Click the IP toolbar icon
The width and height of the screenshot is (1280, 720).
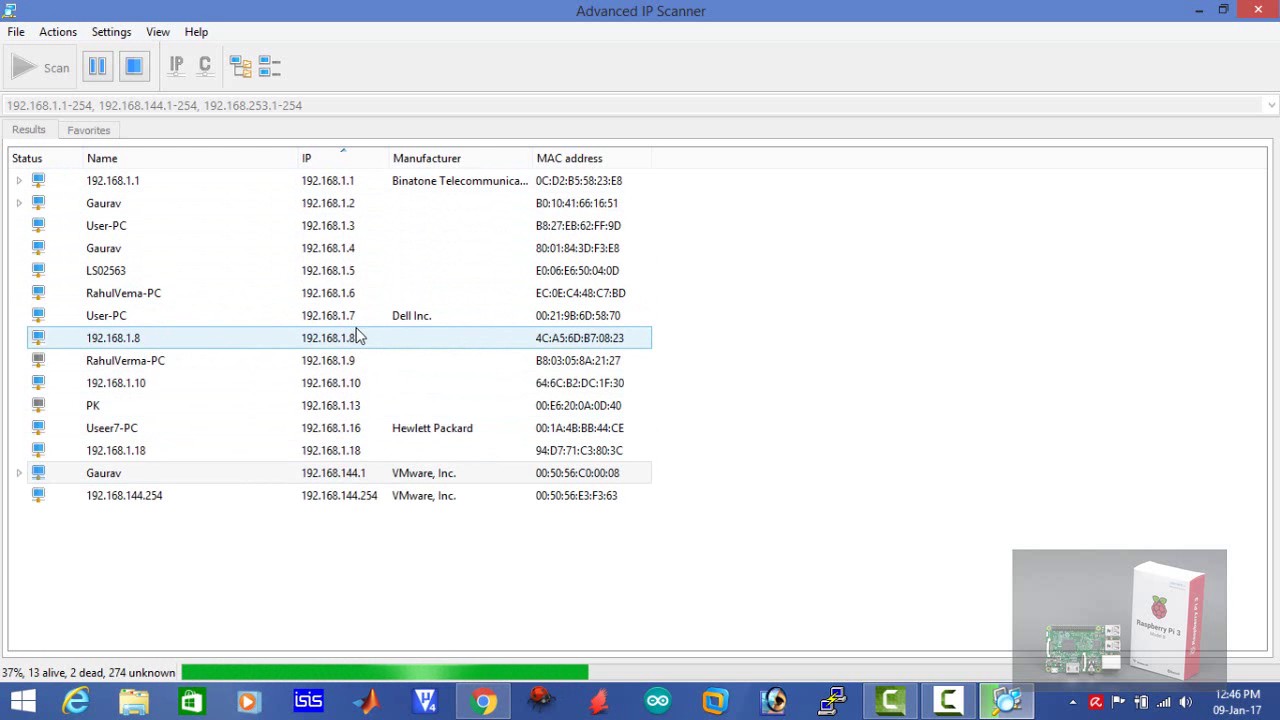coord(177,67)
